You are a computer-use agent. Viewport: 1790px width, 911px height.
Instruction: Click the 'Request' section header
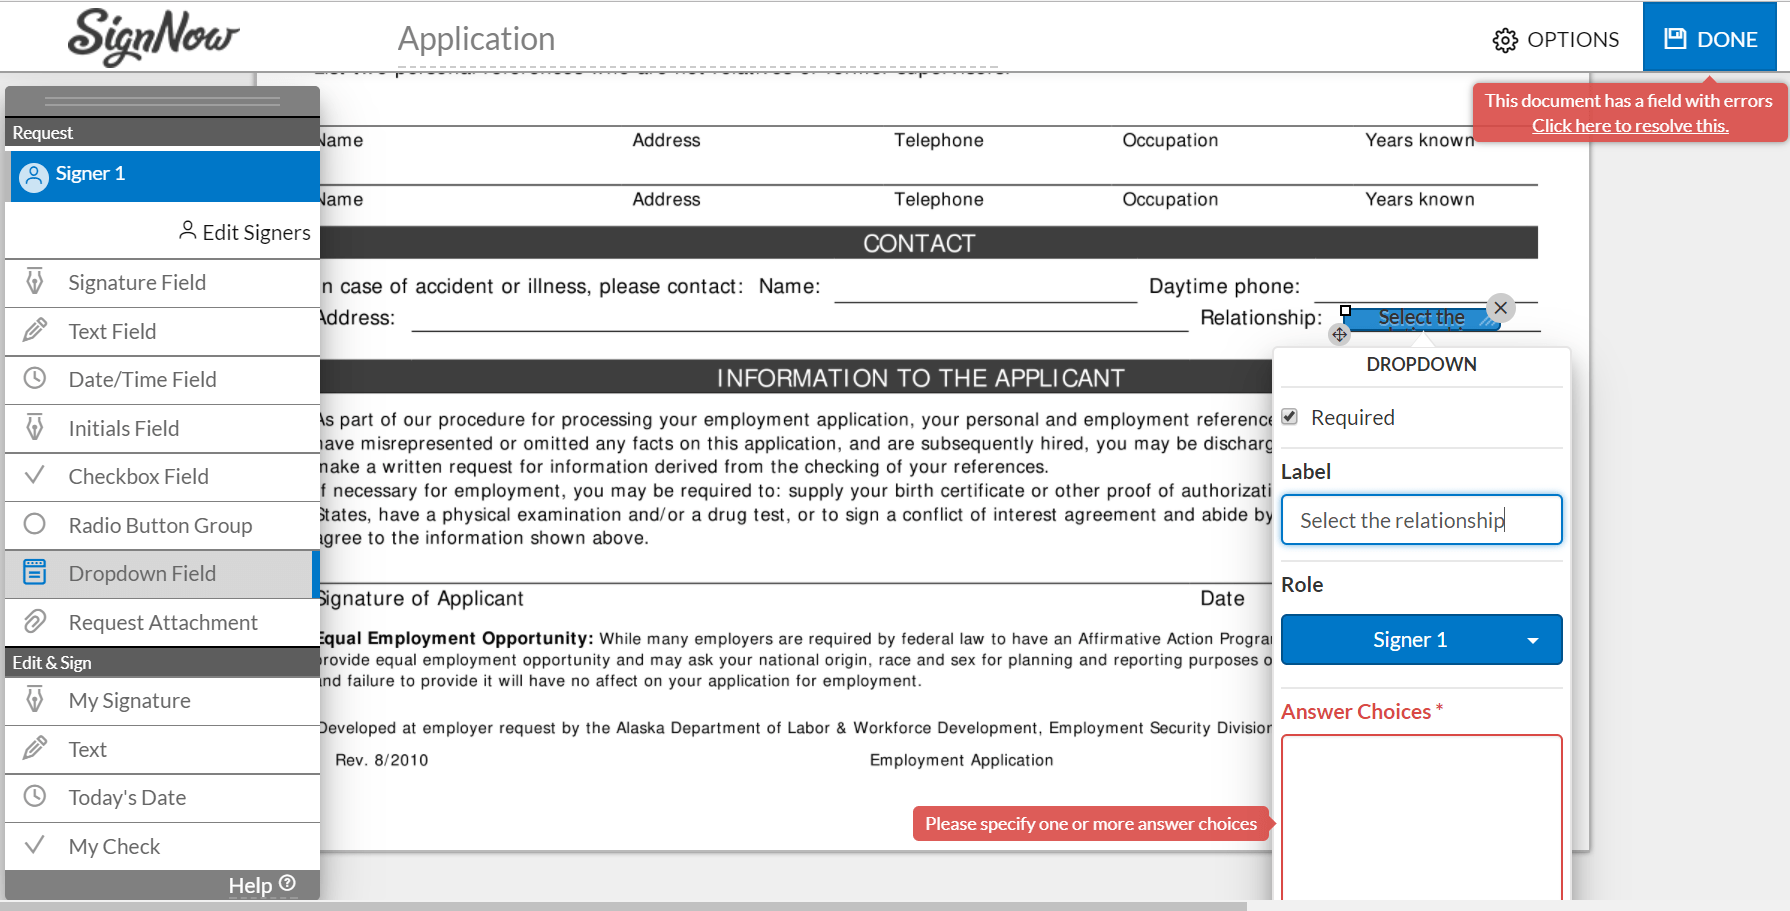pyautogui.click(x=162, y=133)
